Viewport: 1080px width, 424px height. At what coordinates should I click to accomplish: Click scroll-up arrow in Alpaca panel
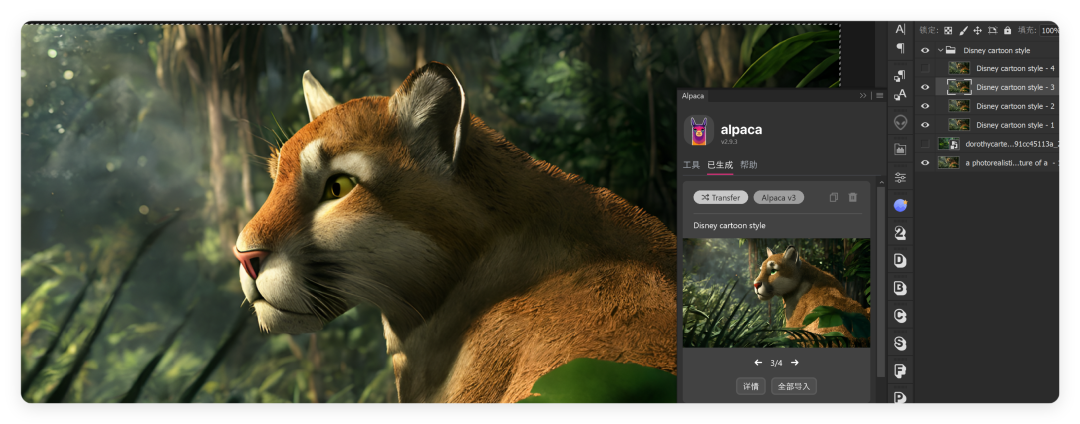coord(880,181)
